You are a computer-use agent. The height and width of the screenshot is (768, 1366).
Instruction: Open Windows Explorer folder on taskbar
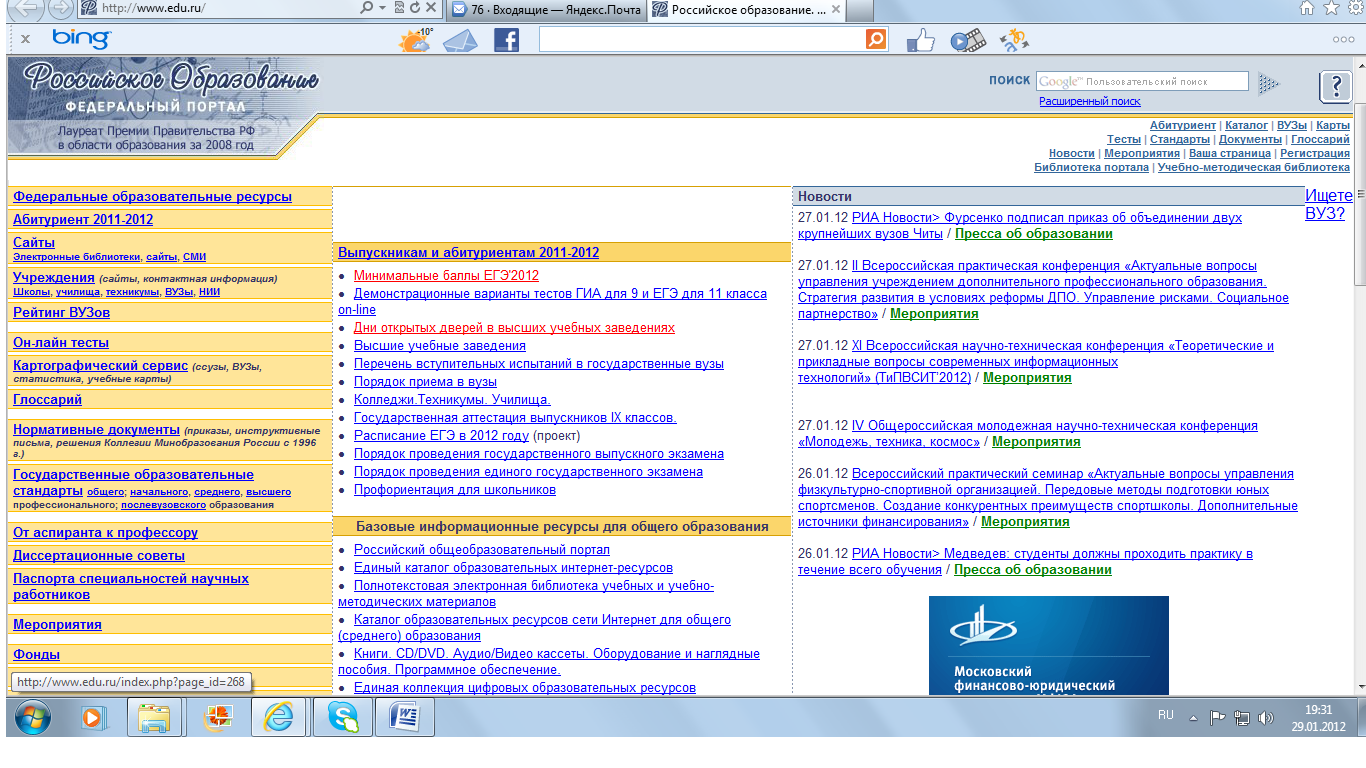pos(155,717)
